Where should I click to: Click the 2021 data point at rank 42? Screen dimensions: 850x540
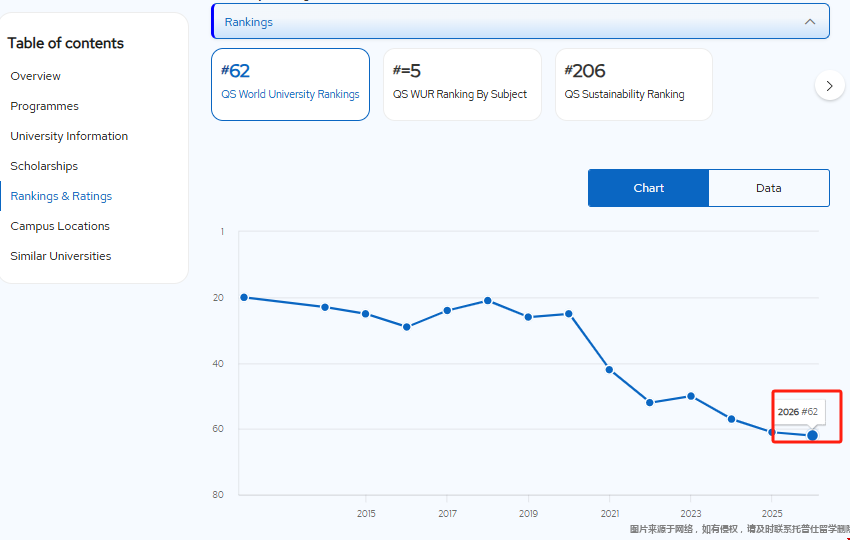pos(609,370)
